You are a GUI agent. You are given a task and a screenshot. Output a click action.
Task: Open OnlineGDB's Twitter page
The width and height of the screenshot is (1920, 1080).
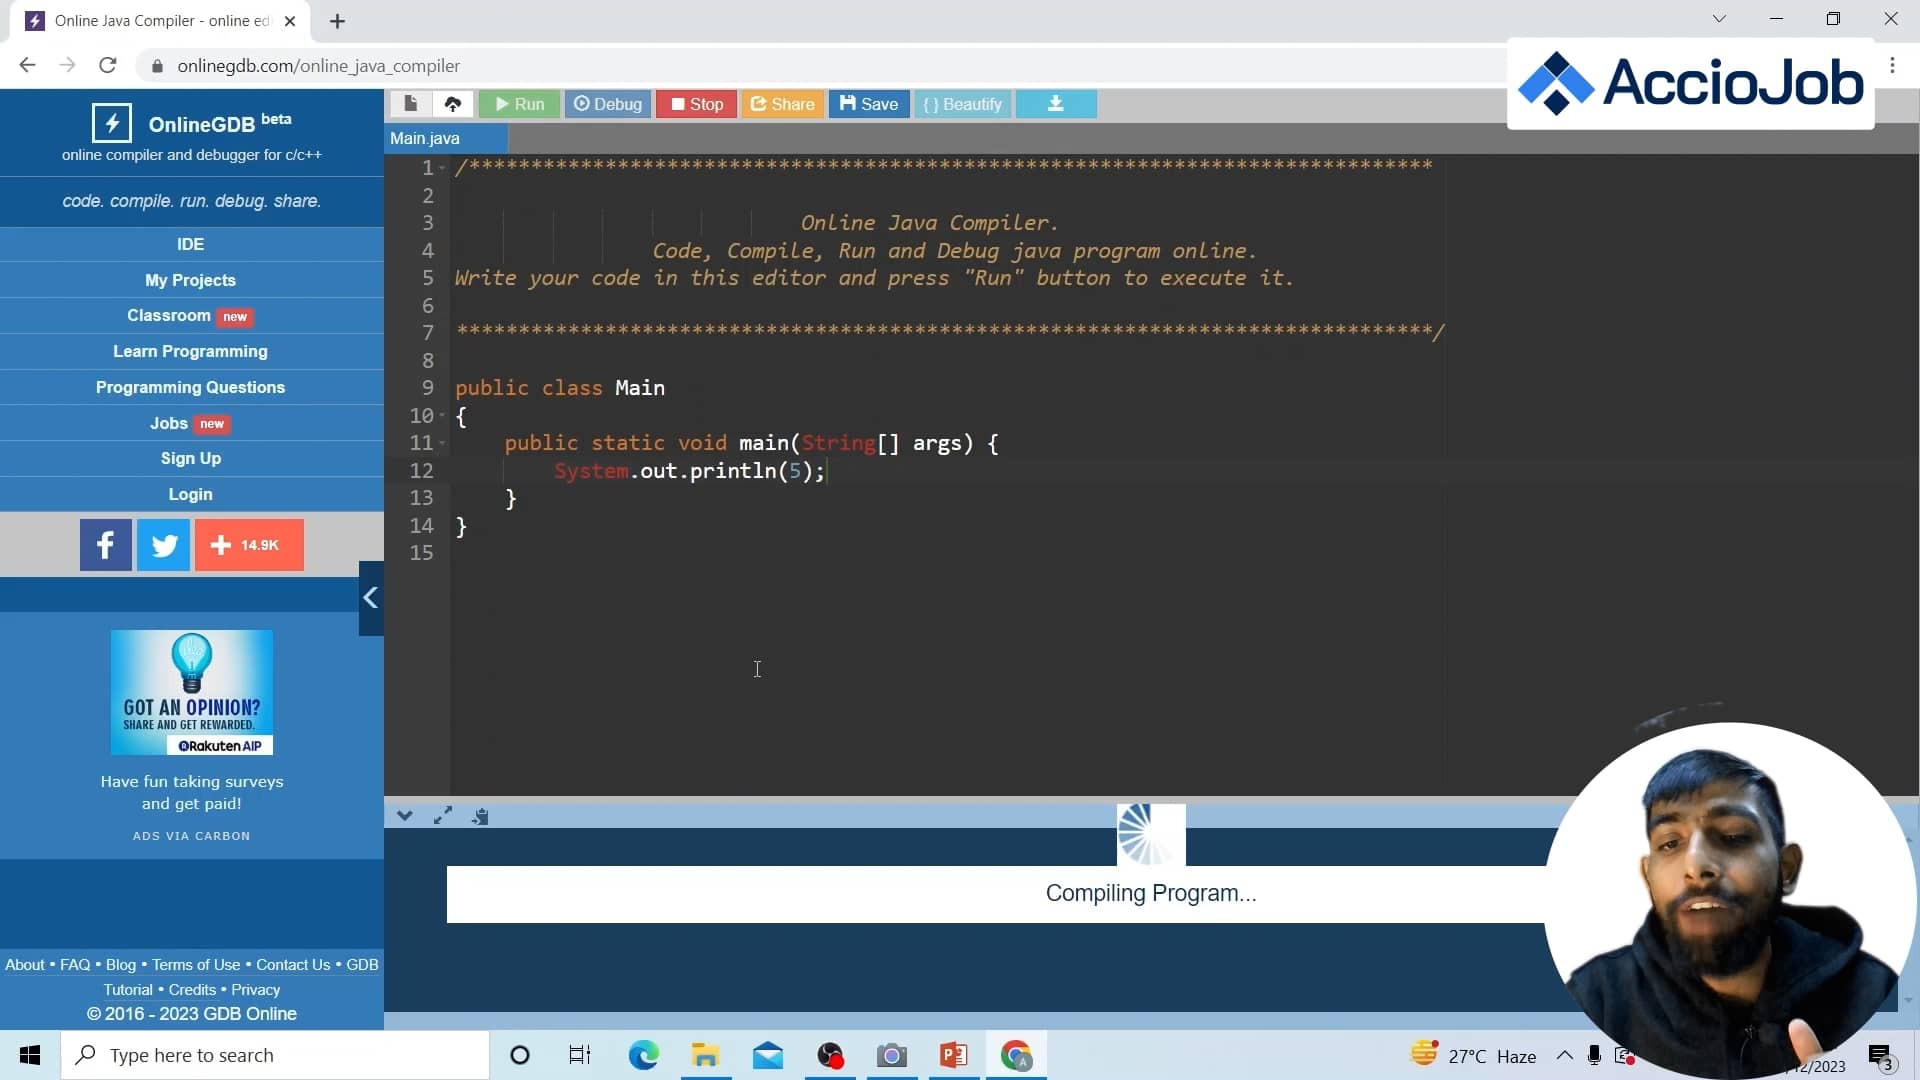163,545
